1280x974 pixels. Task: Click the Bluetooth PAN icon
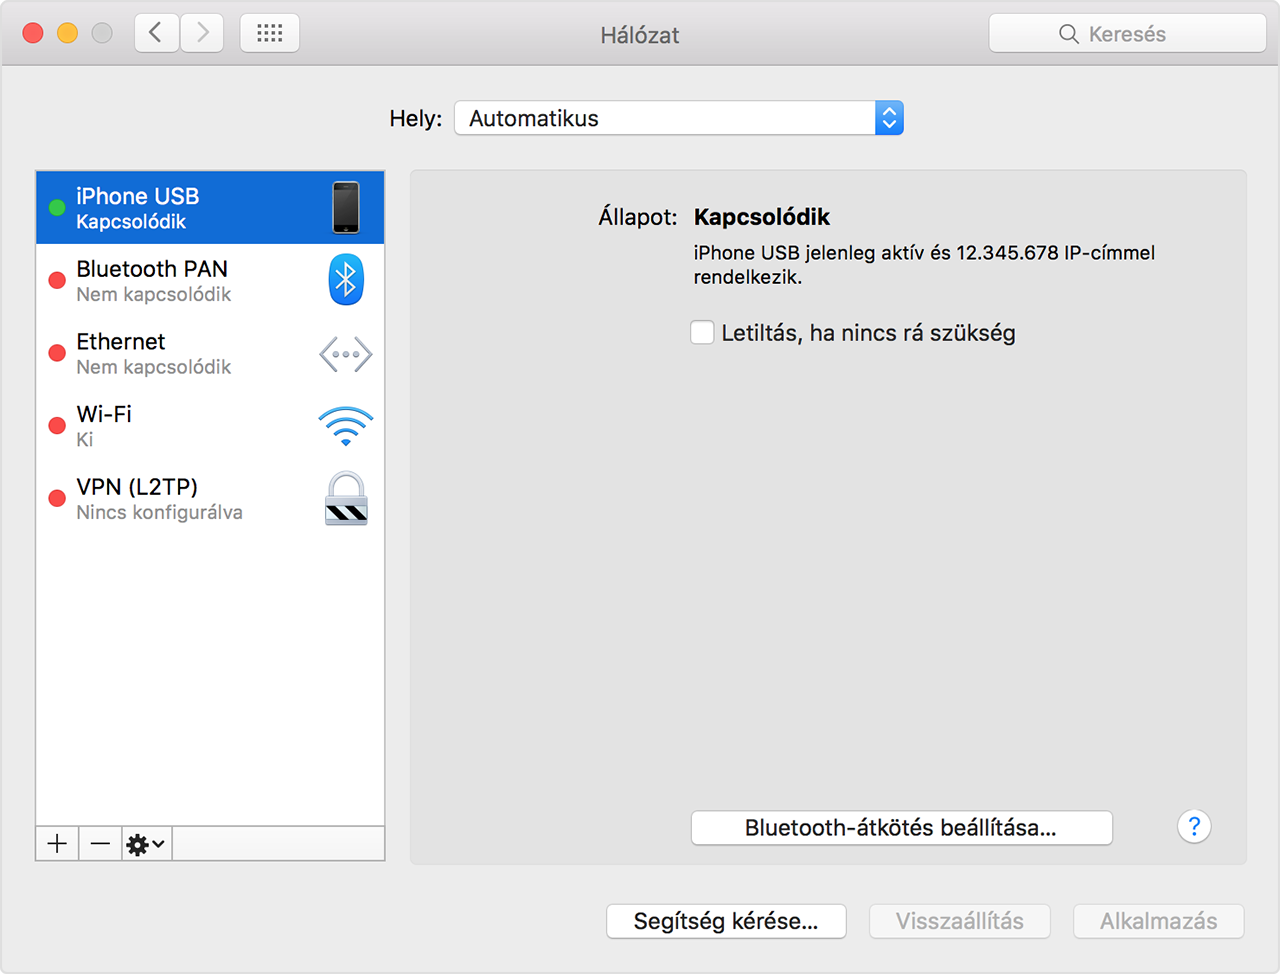click(346, 279)
